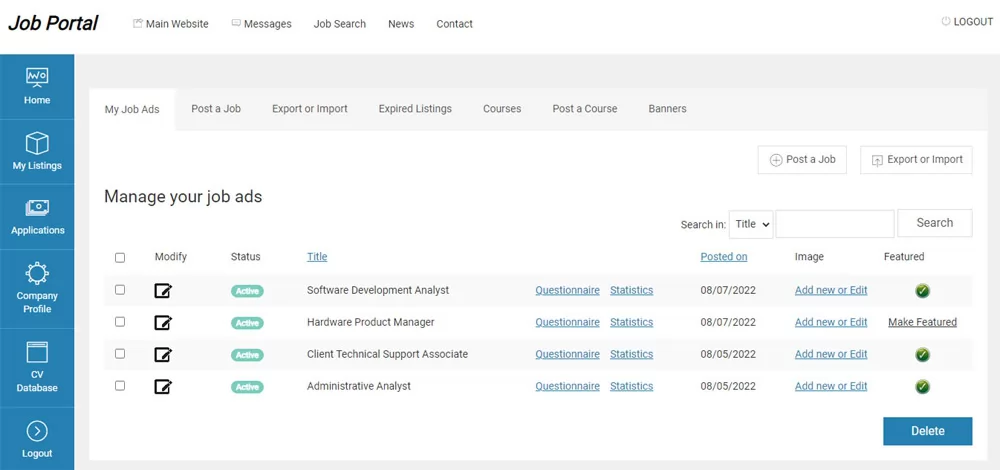Add new or Edit image for Administrative Analyst

coord(831,386)
